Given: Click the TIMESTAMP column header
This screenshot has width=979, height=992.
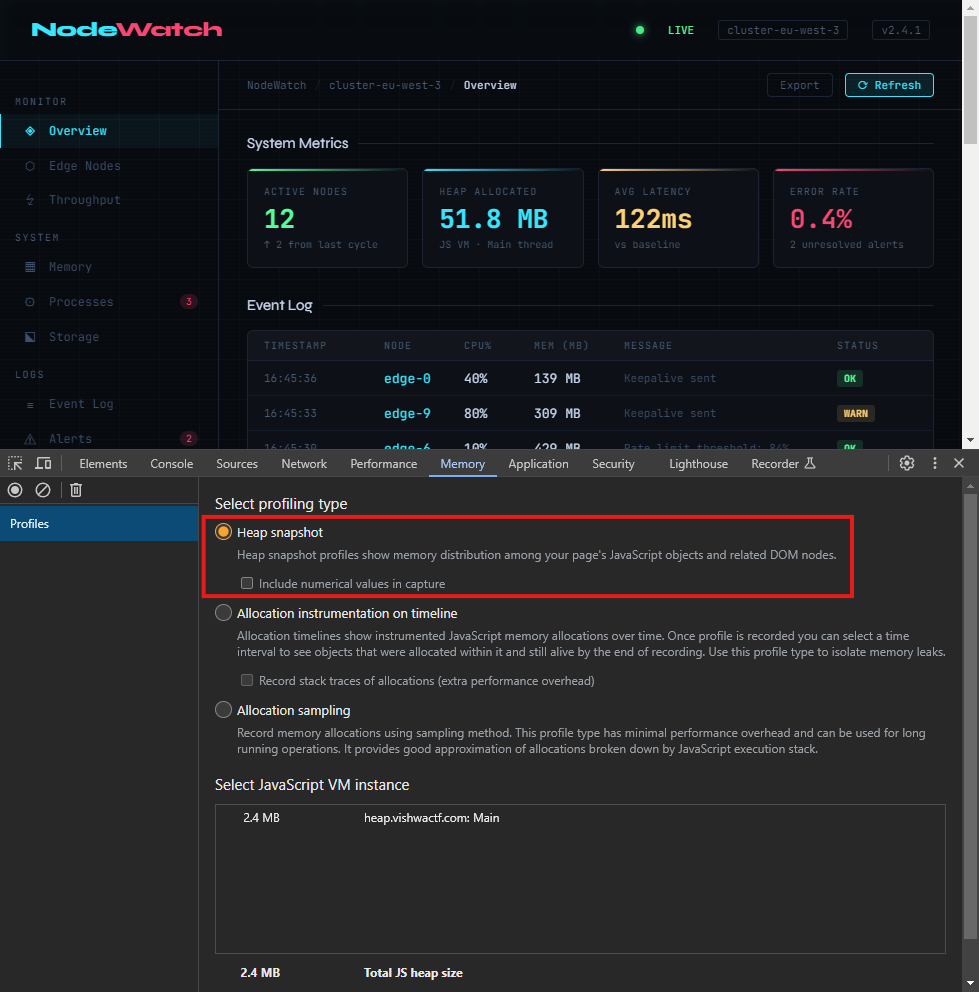Looking at the screenshot, I should coord(295,345).
